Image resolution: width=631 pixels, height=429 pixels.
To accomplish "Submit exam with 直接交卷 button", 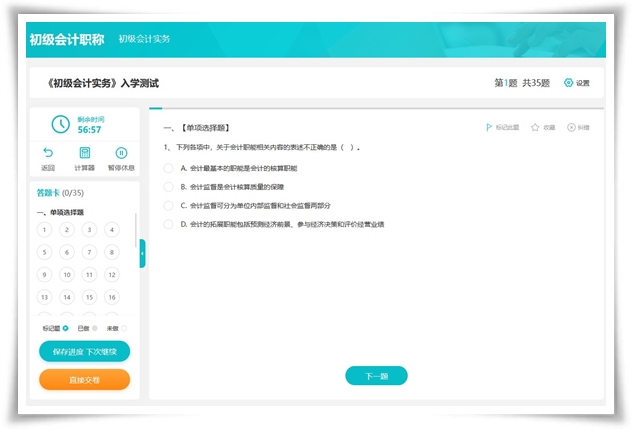I will tap(84, 380).
